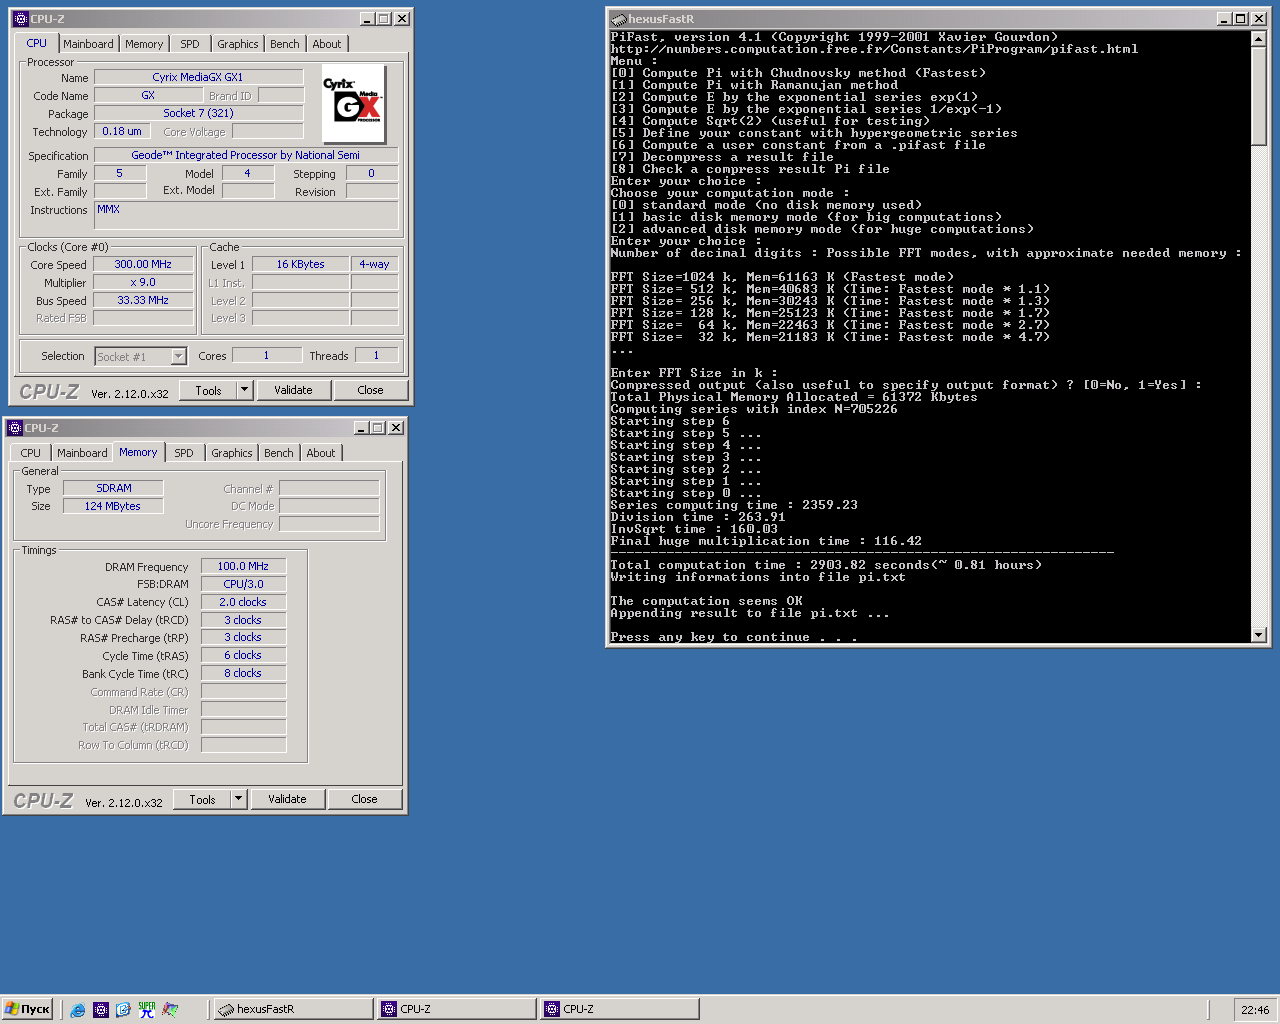Open Bench tab in CPU-Z processor window
The width and height of the screenshot is (1280, 1024).
[285, 44]
